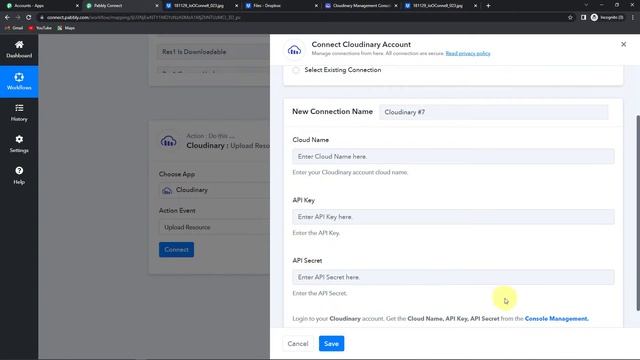Reload the page with refresh icon
Screen dimensions: 640x360
tap(29, 18)
